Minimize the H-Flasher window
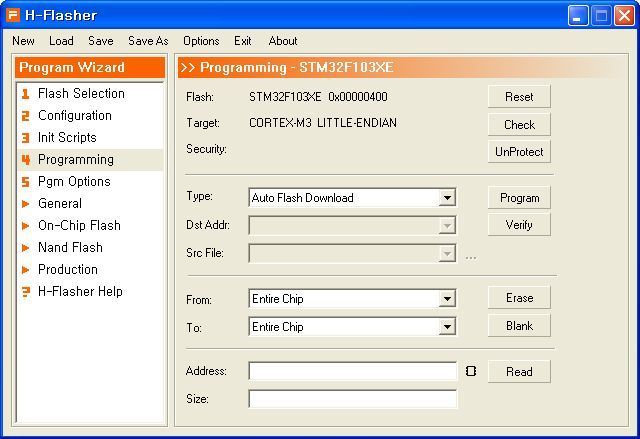The image size is (640, 439). 578,16
